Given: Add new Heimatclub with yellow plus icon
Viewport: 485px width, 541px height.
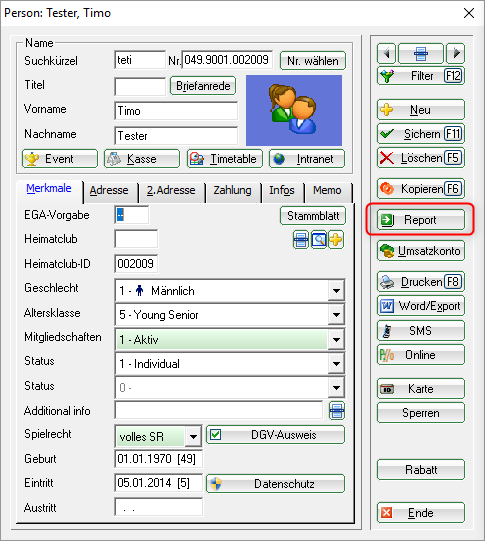Looking at the screenshot, I should [336, 240].
